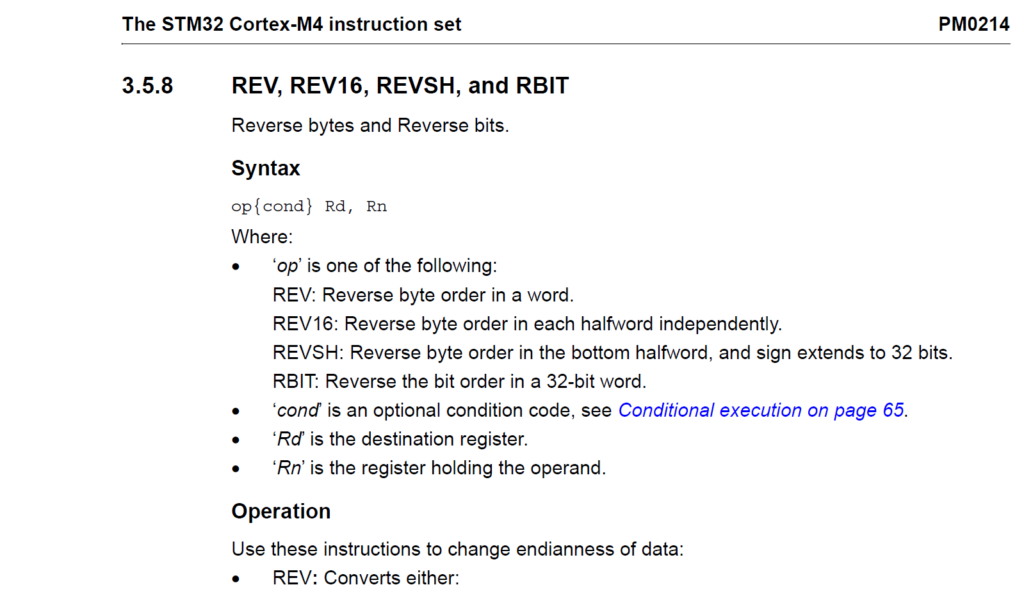
Task: Click the 'Reverse bytes and Reverse bits' sentence
Action: click(370, 127)
